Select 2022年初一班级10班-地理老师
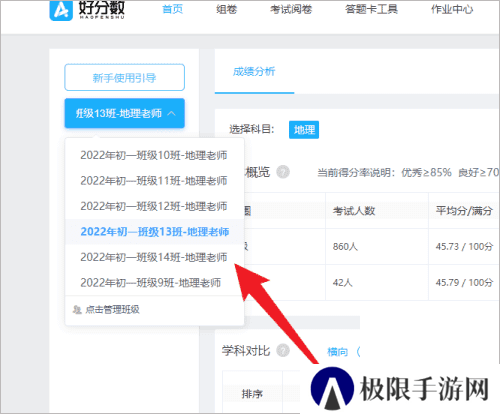 [154, 155]
